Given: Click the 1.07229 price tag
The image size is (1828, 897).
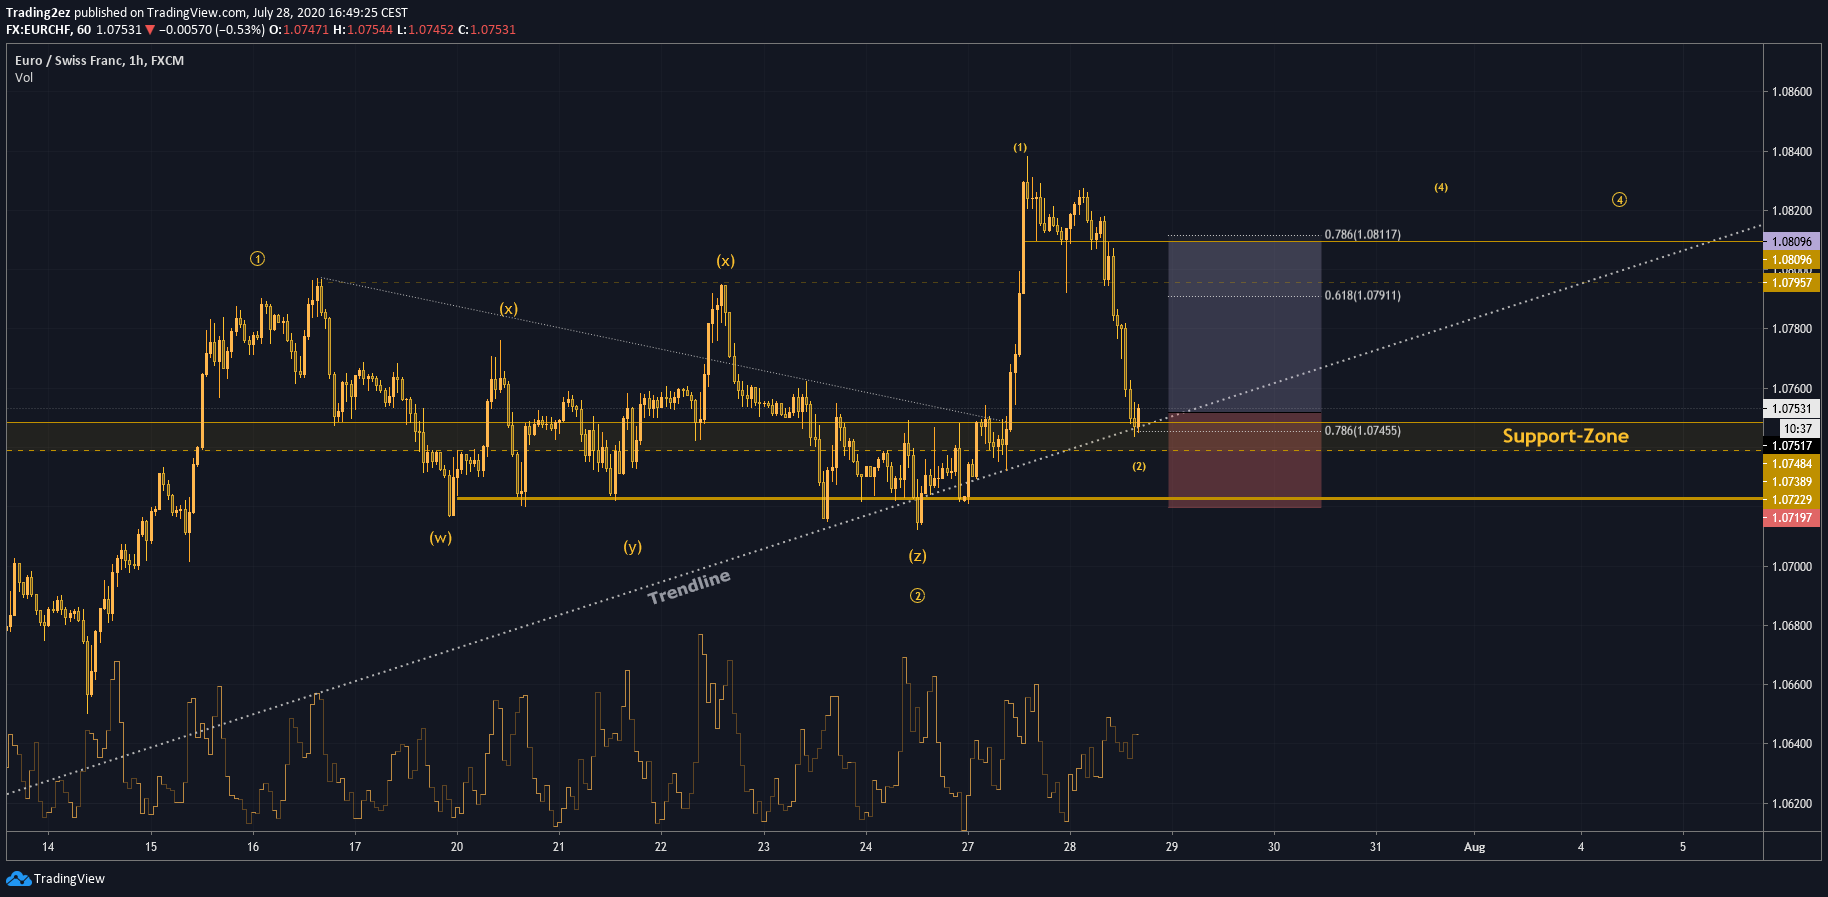Looking at the screenshot, I should click(1792, 500).
